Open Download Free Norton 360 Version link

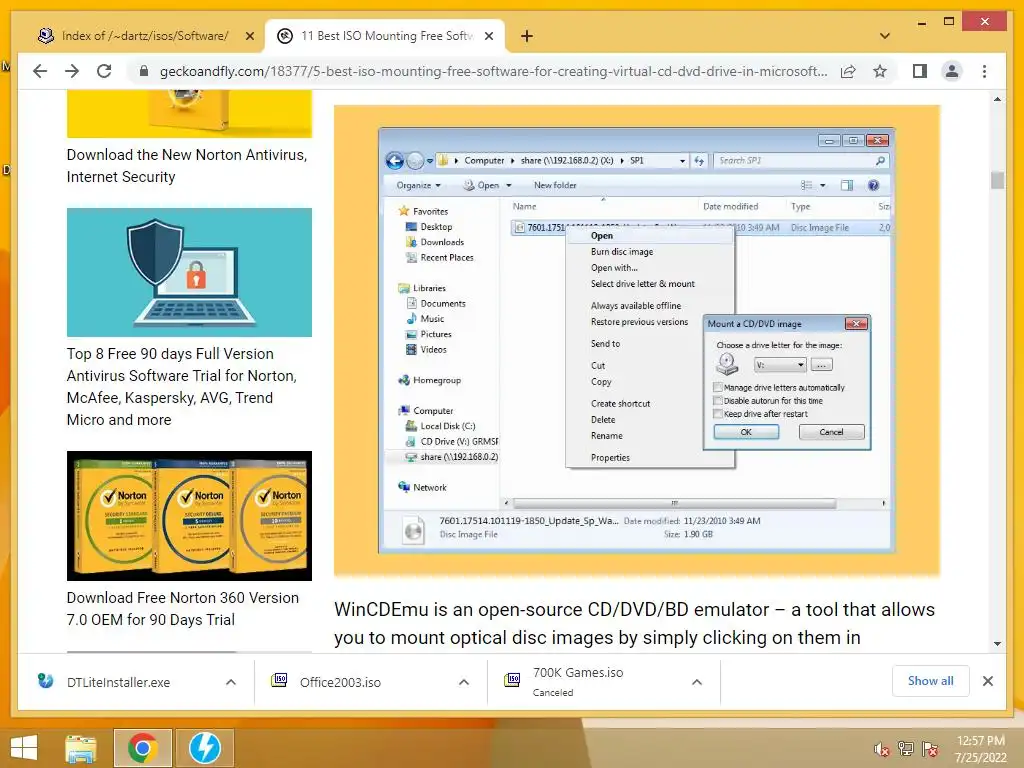click(183, 609)
